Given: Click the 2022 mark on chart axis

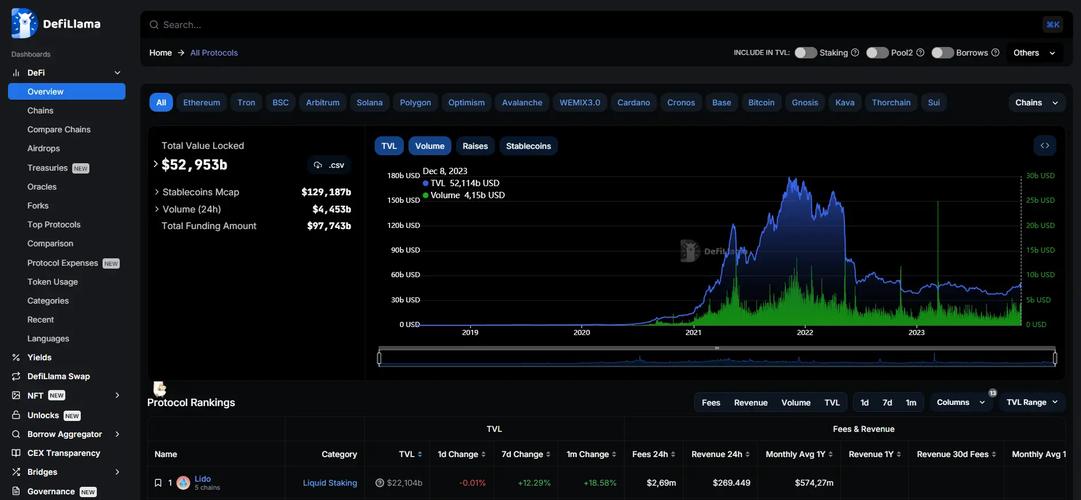Looking at the screenshot, I should point(805,332).
